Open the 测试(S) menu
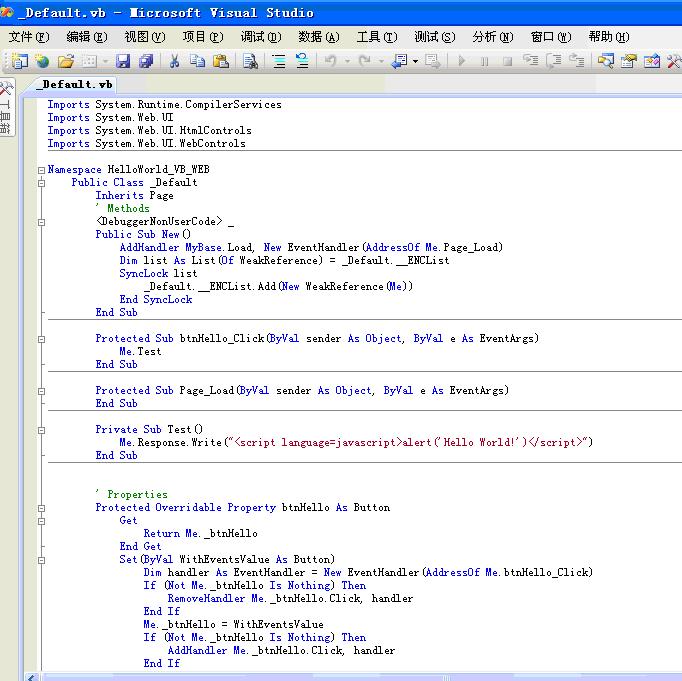The width and height of the screenshot is (682, 681). pyautogui.click(x=435, y=37)
